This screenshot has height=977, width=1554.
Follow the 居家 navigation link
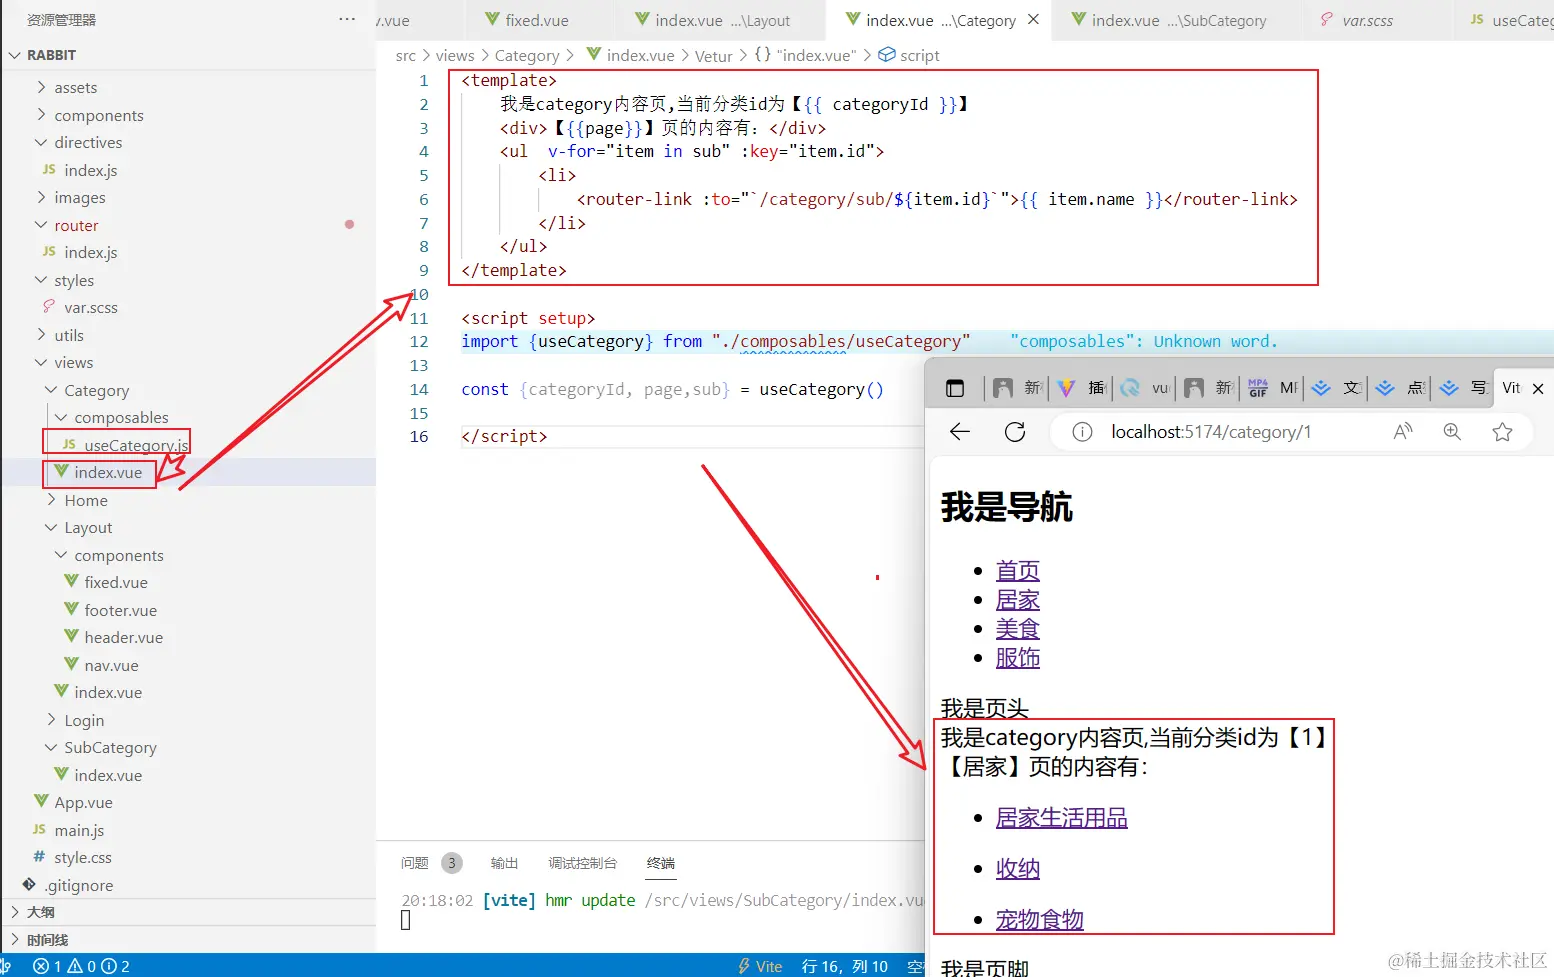click(1017, 600)
